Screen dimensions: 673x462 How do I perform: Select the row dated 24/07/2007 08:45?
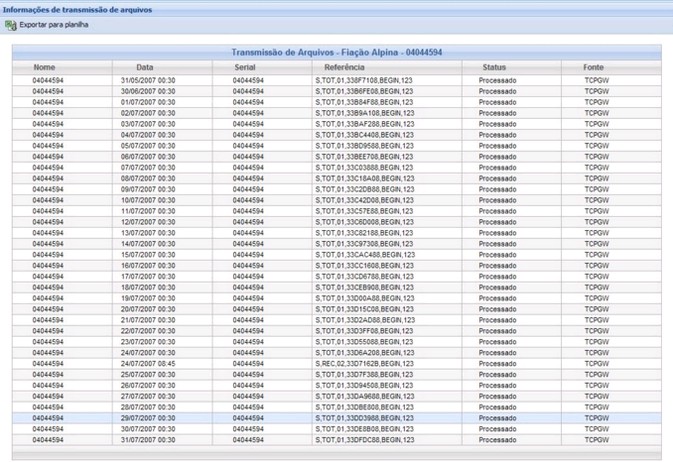(x=147, y=363)
